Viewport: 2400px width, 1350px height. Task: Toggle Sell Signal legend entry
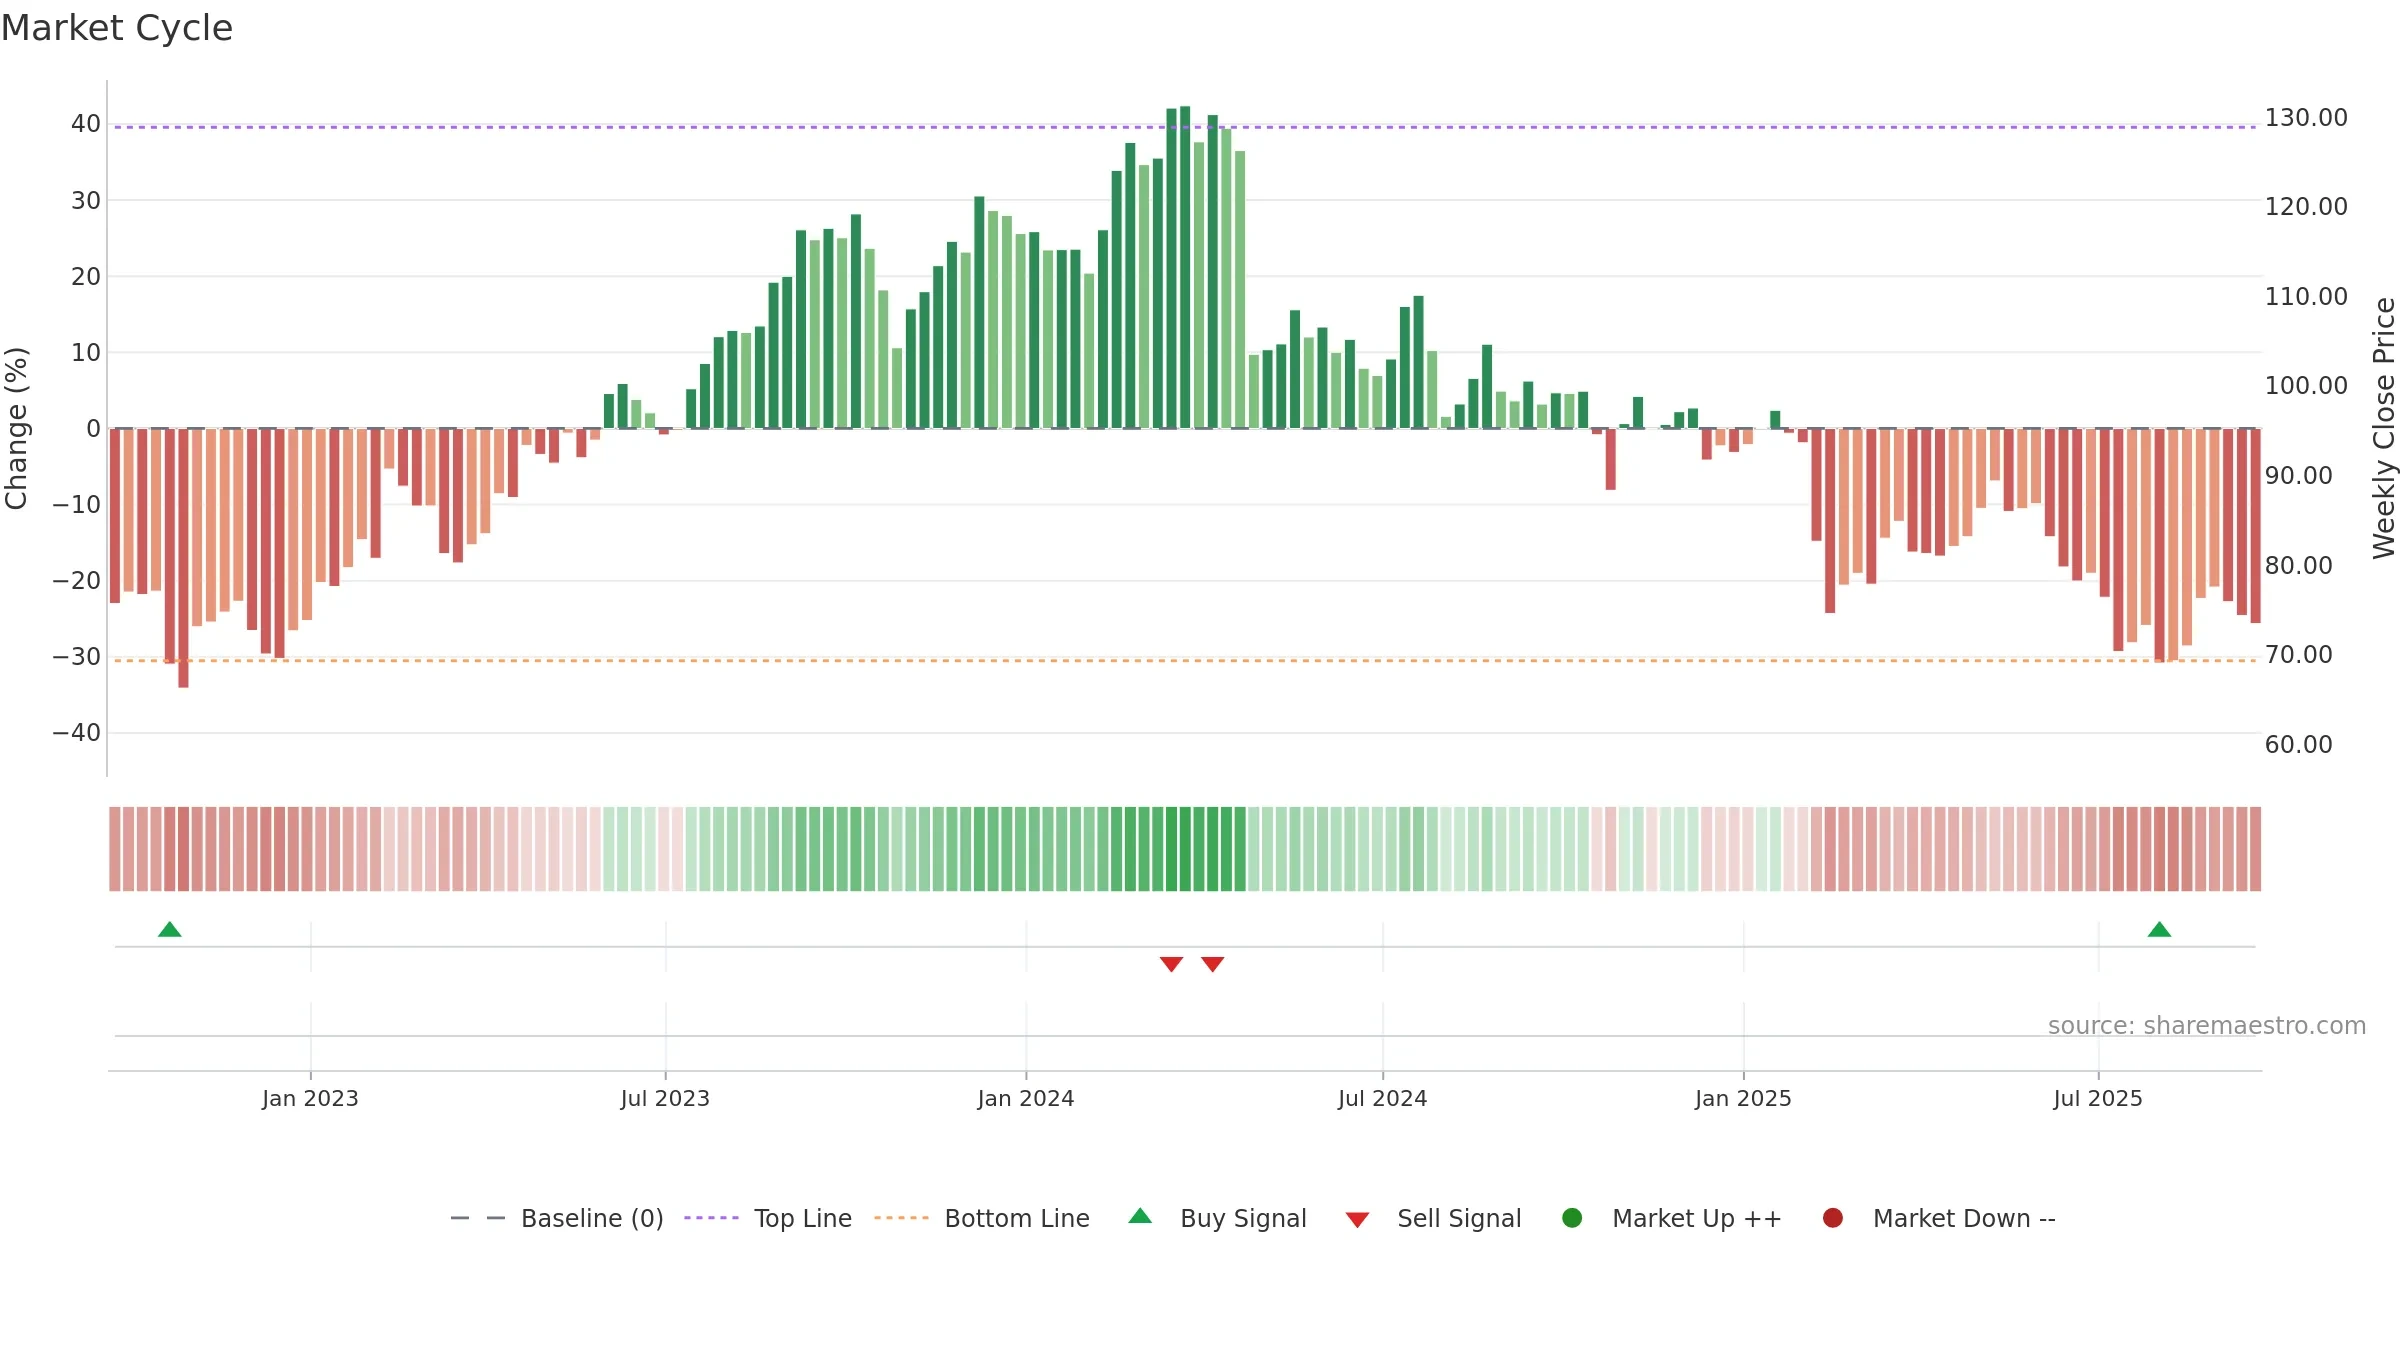pyautogui.click(x=1433, y=1218)
